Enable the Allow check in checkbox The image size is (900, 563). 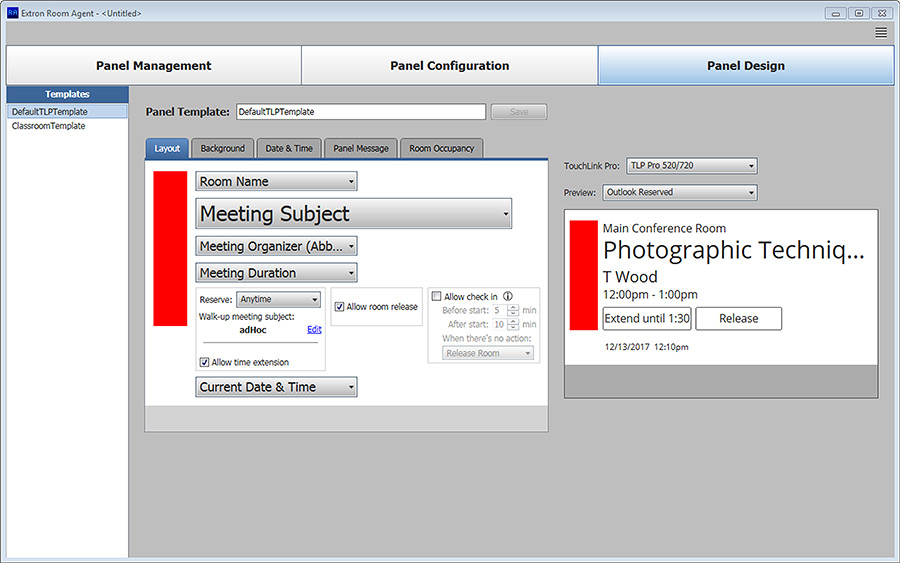point(436,297)
